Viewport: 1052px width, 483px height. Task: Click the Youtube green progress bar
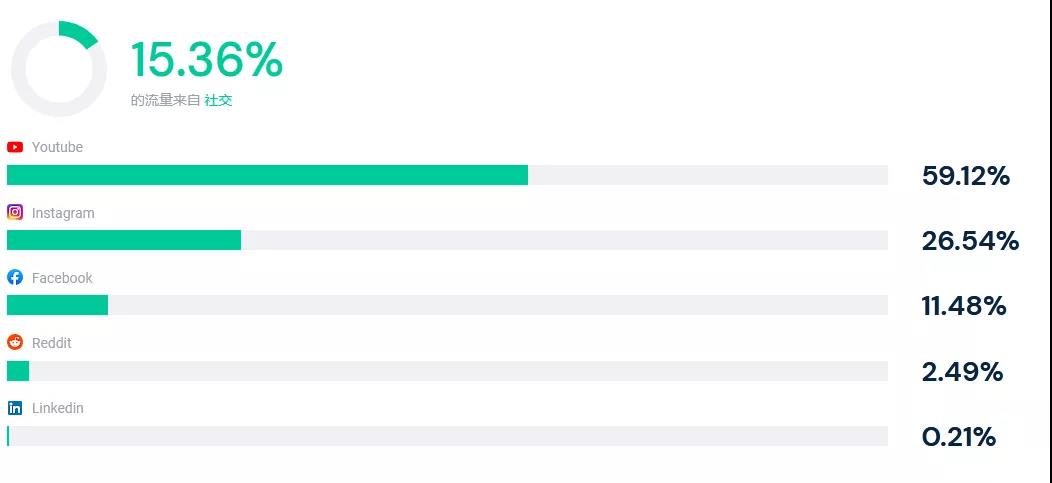(x=267, y=175)
